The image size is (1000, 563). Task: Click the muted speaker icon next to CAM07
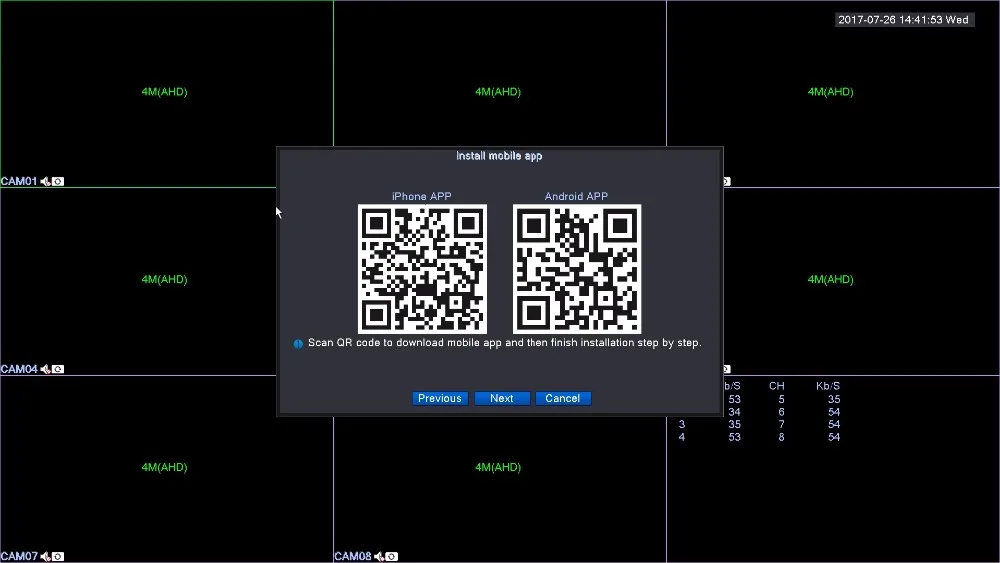coord(45,557)
